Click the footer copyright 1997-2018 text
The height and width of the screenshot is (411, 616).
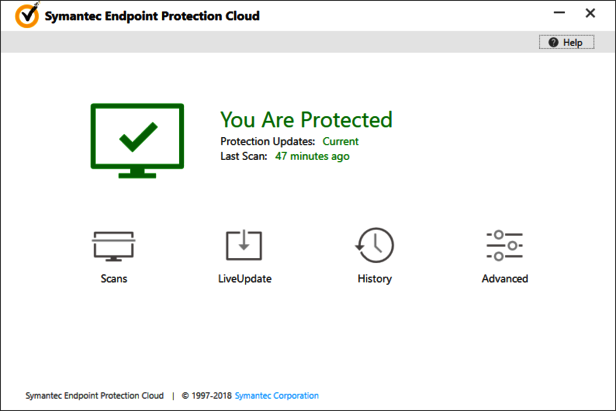click(206, 396)
